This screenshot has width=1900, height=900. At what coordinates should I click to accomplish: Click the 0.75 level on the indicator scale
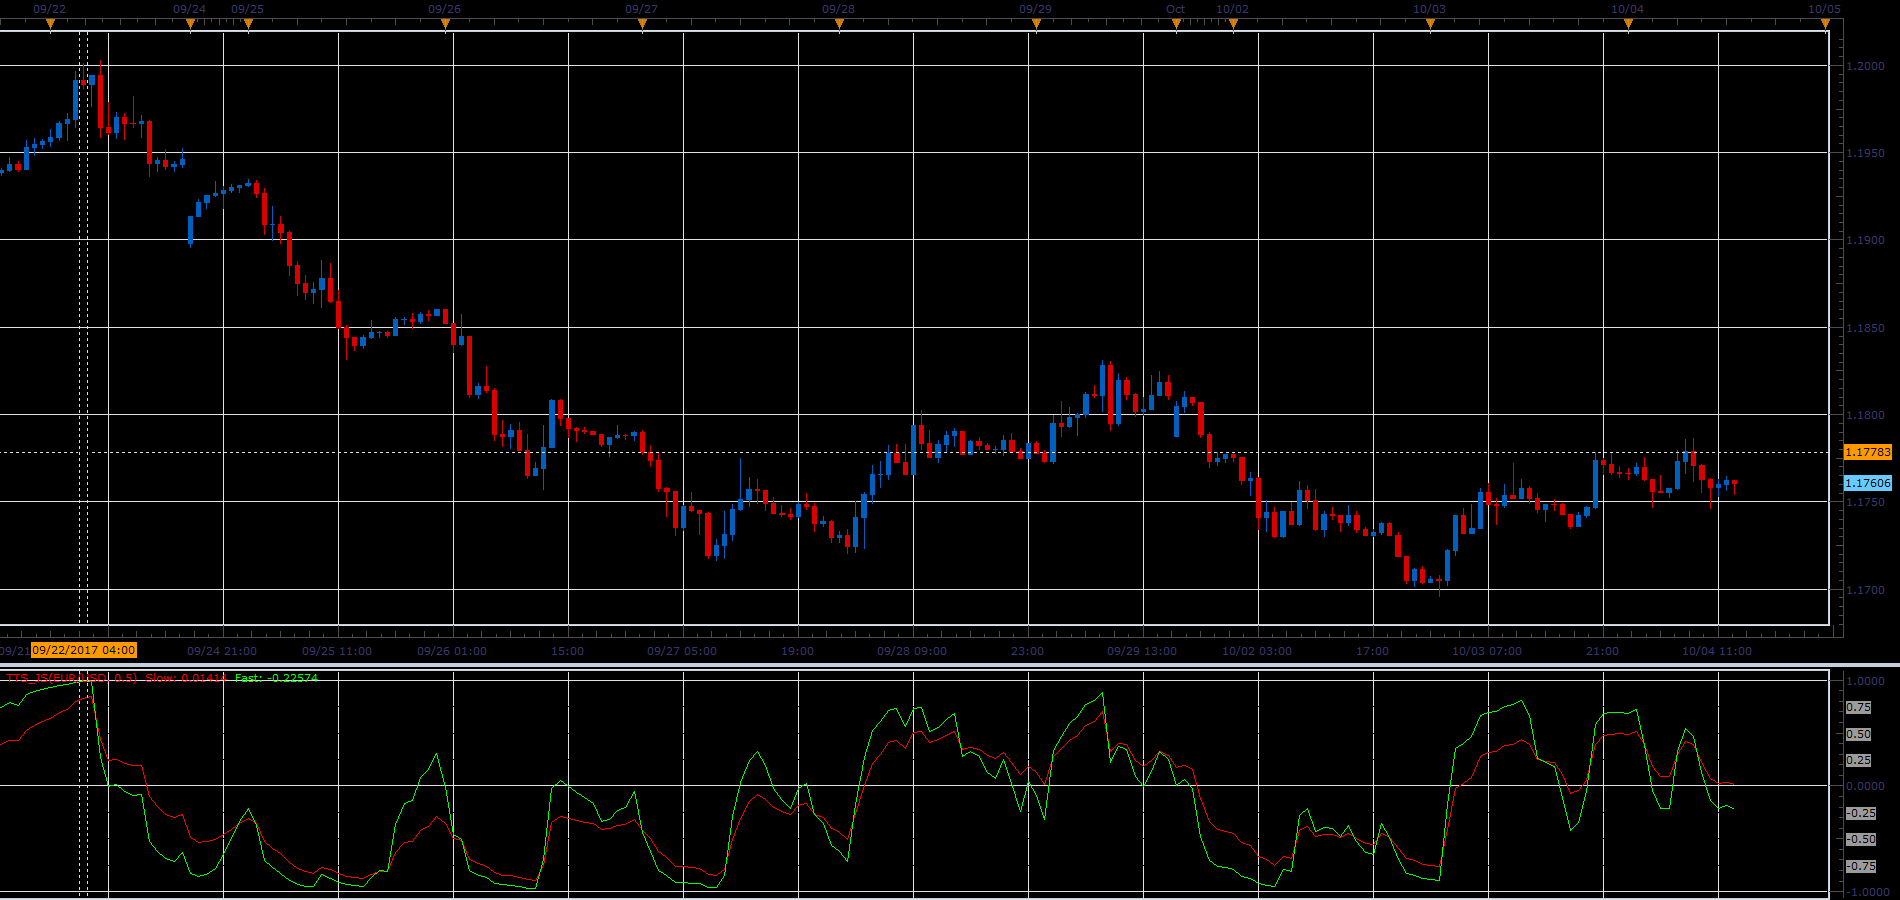tap(1858, 707)
